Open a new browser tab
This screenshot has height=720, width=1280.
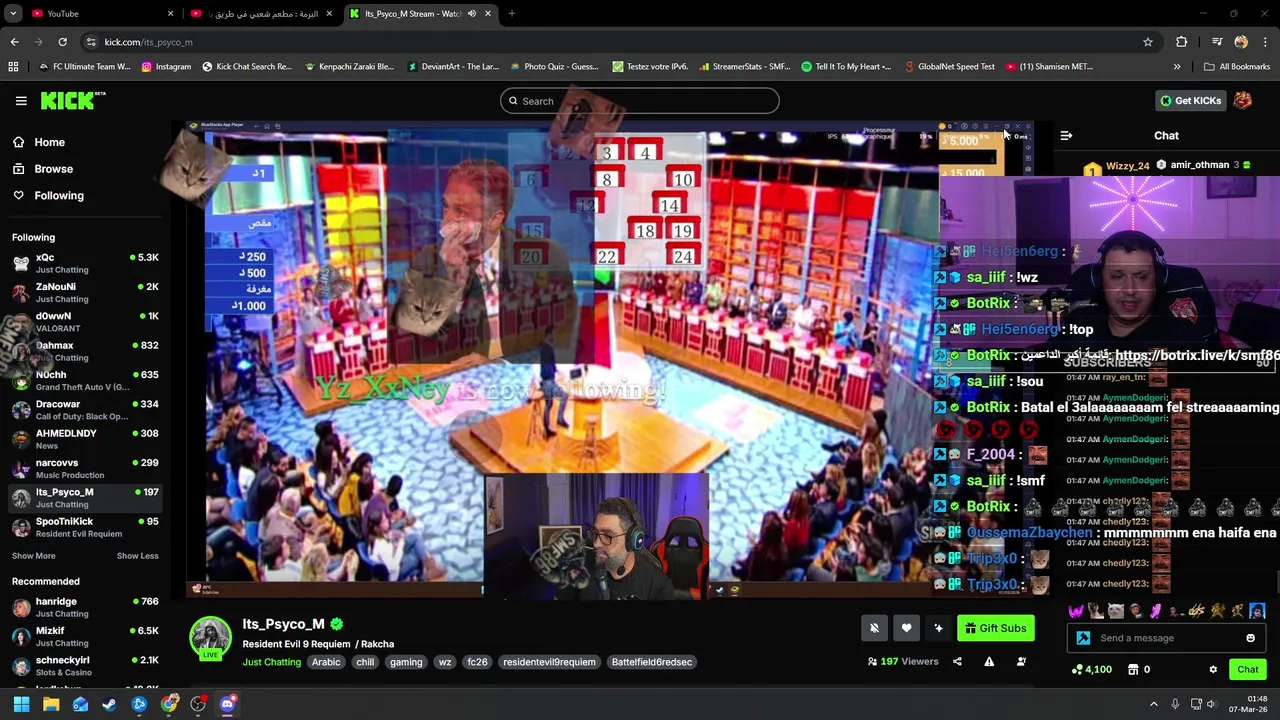tap(511, 14)
